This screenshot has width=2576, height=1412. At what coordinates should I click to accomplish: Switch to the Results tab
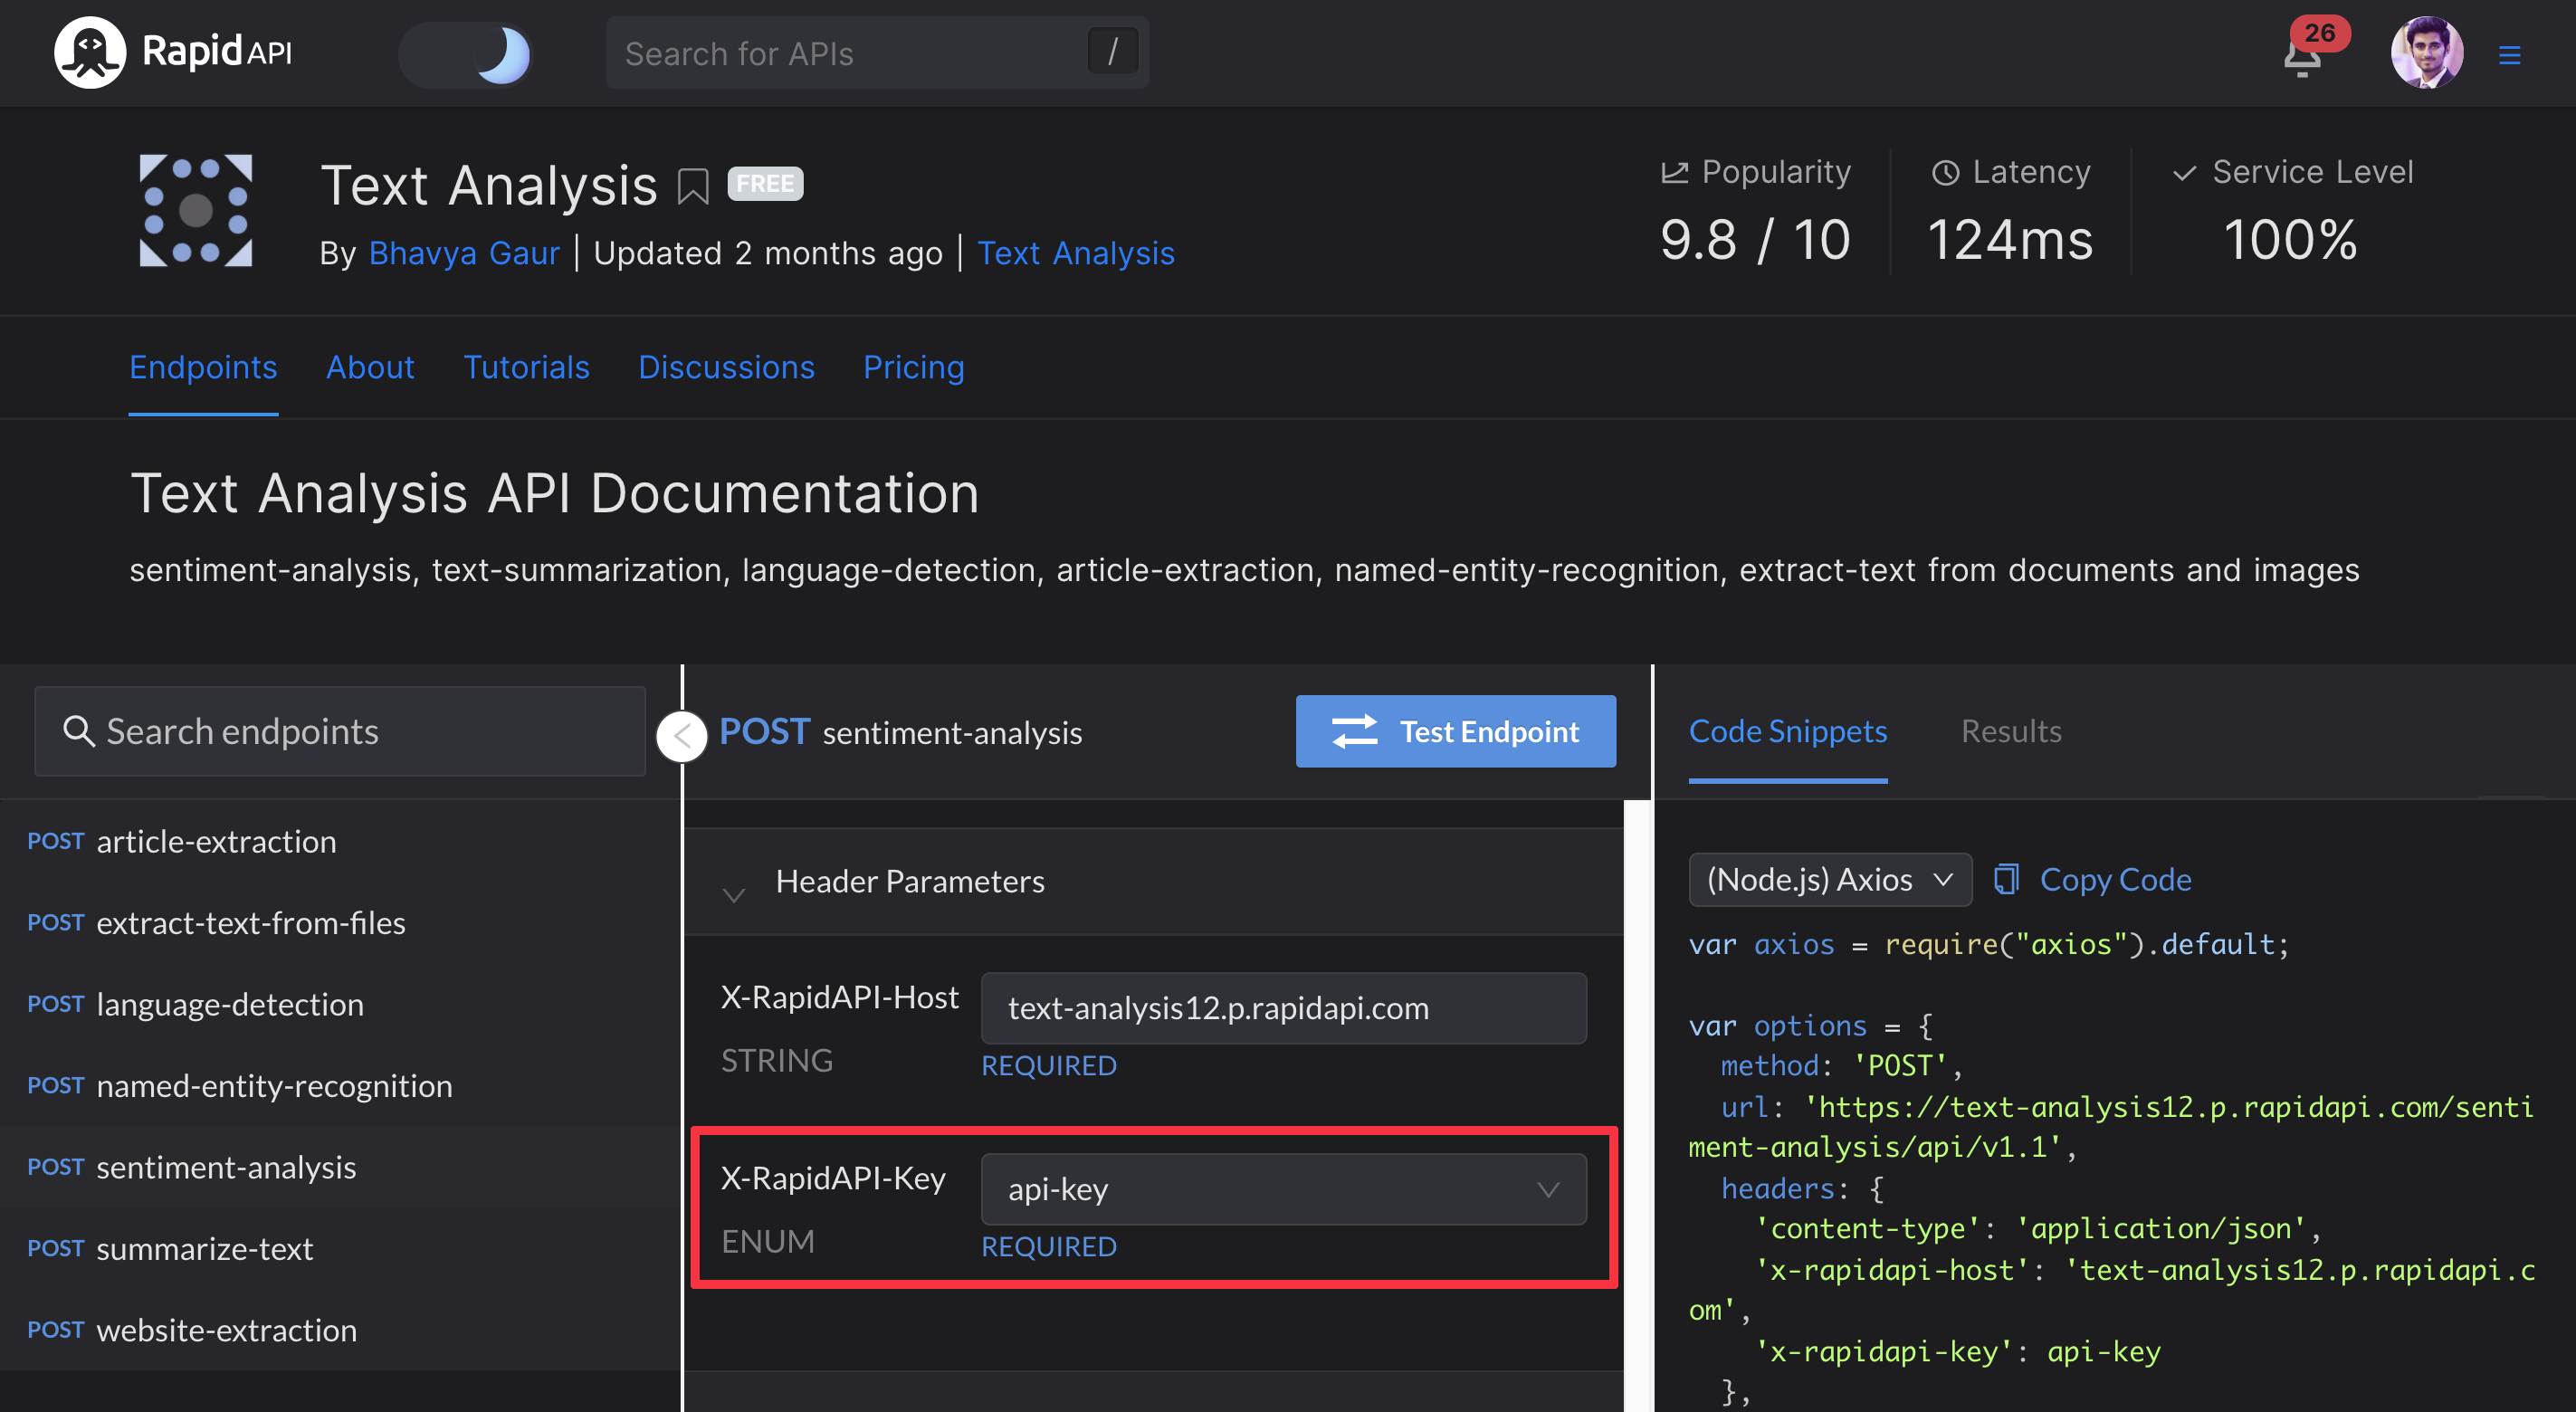point(2010,731)
